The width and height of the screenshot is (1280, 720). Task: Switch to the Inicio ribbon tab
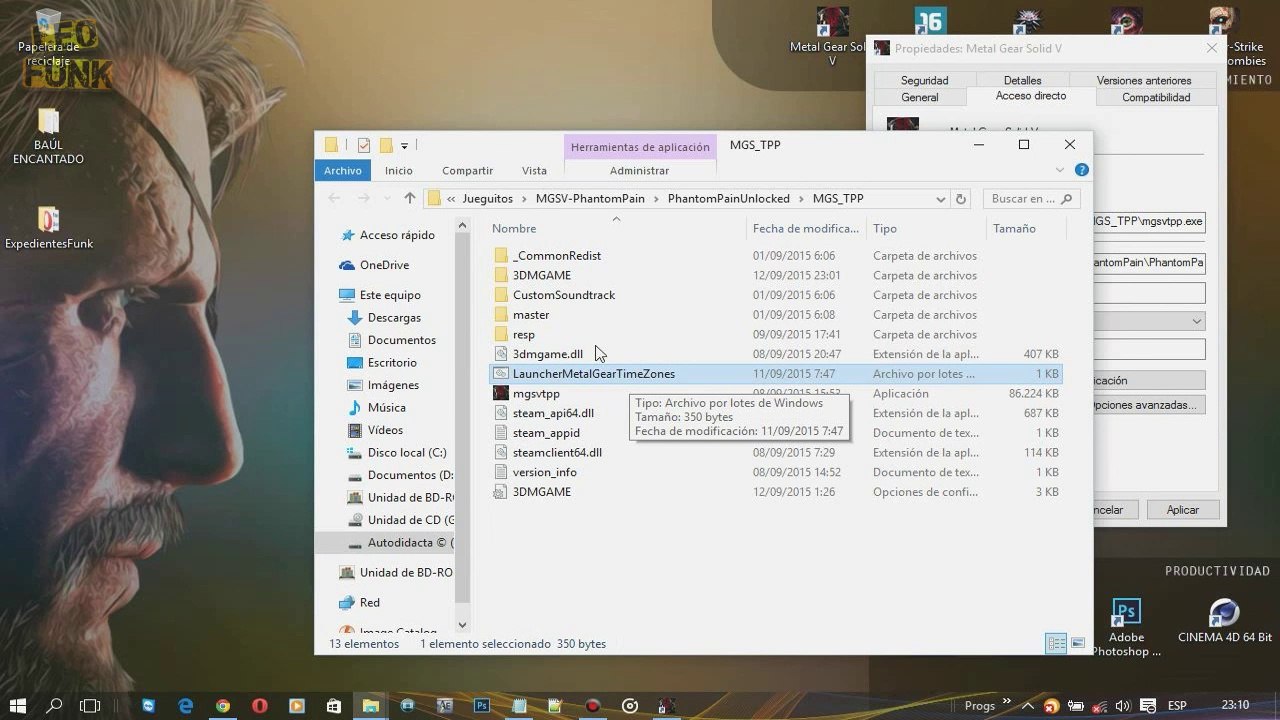click(398, 170)
